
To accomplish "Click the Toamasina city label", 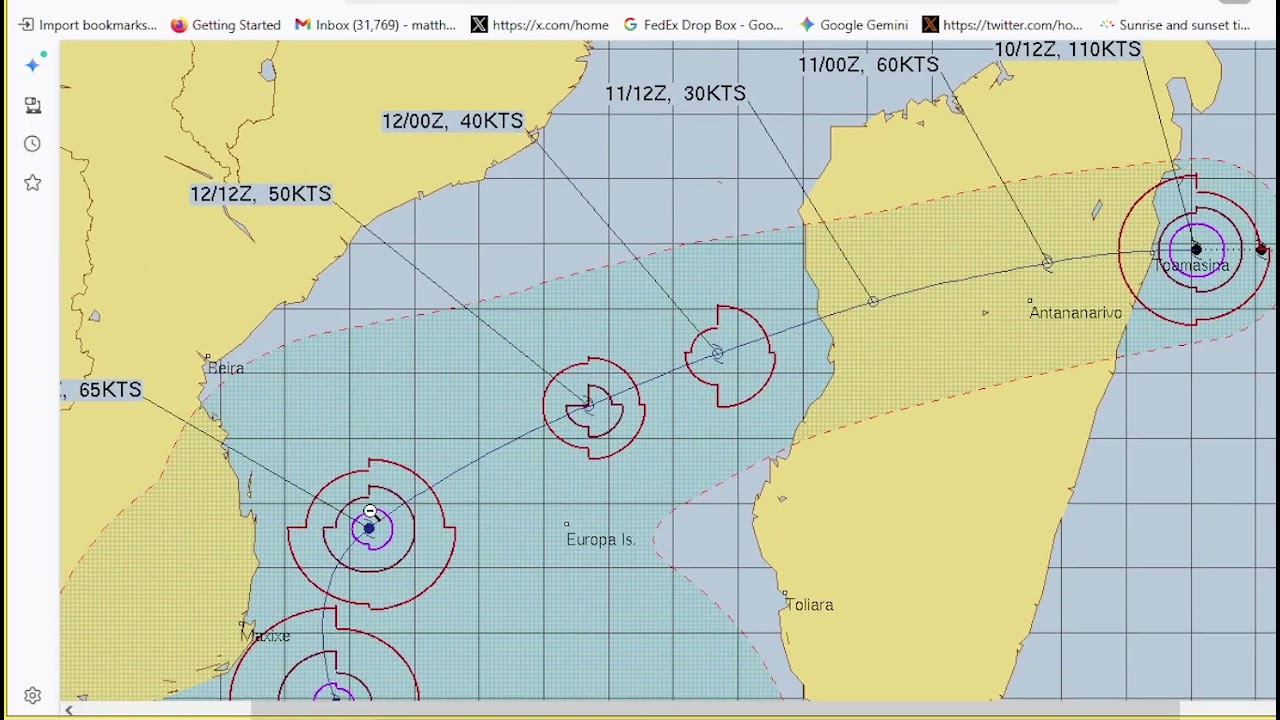I will (1191, 266).
